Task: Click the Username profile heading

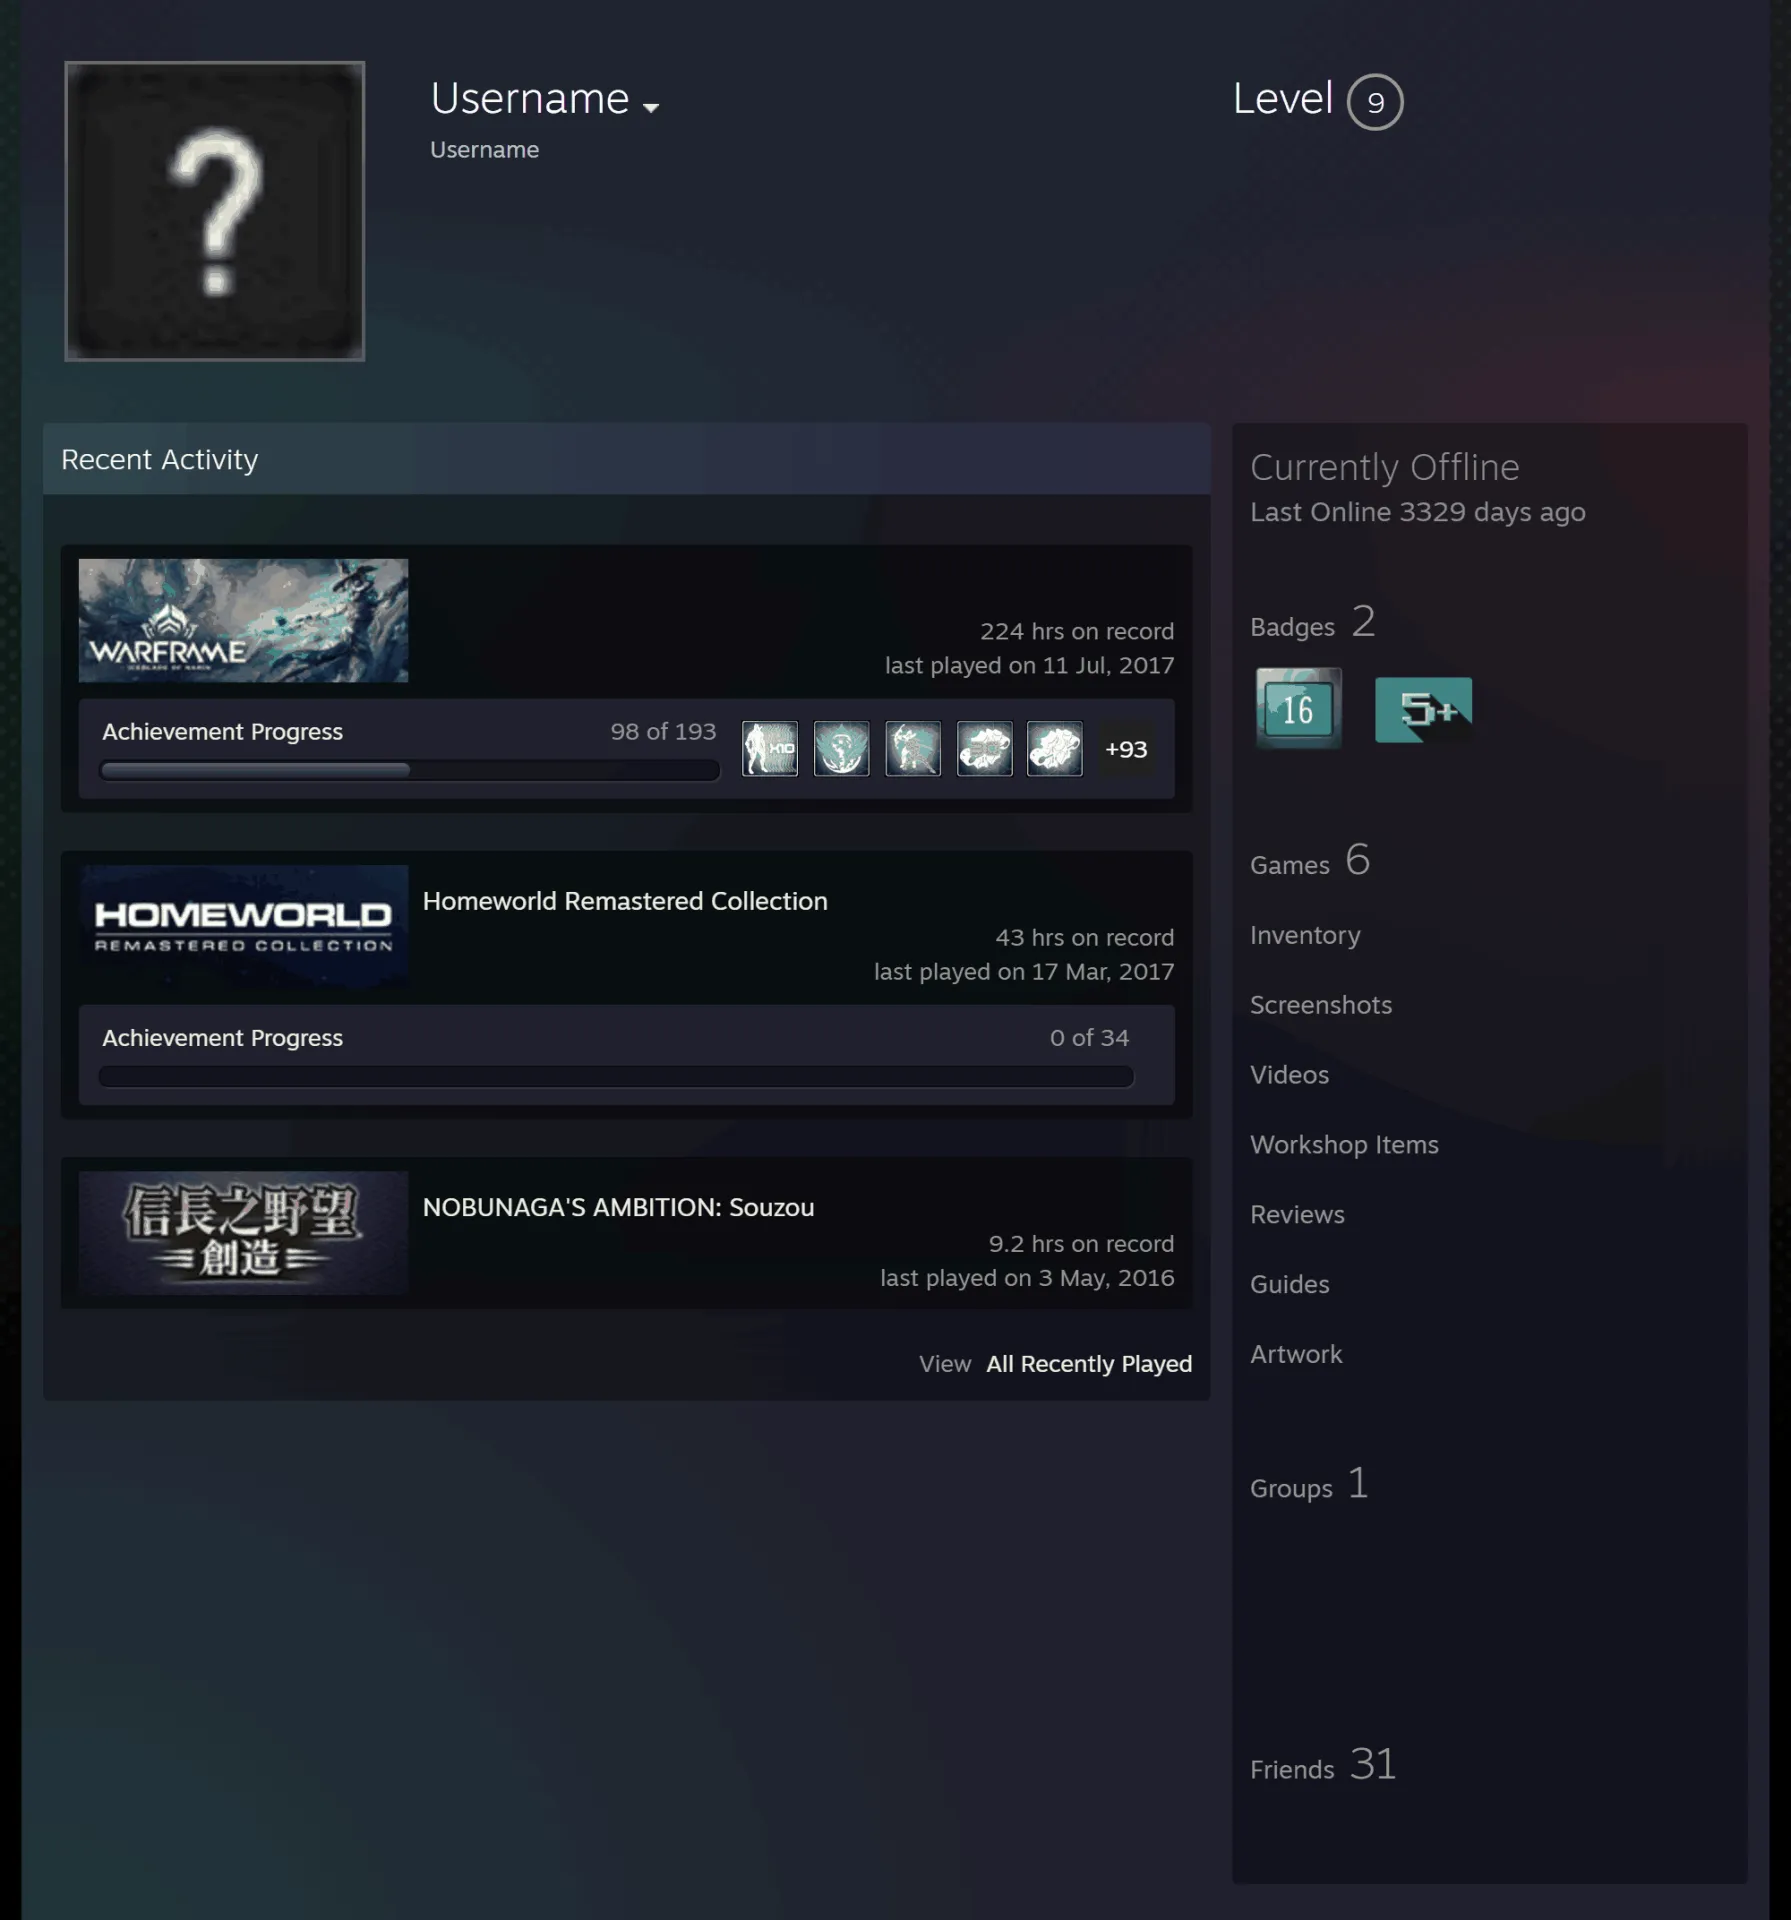Action: [x=530, y=99]
